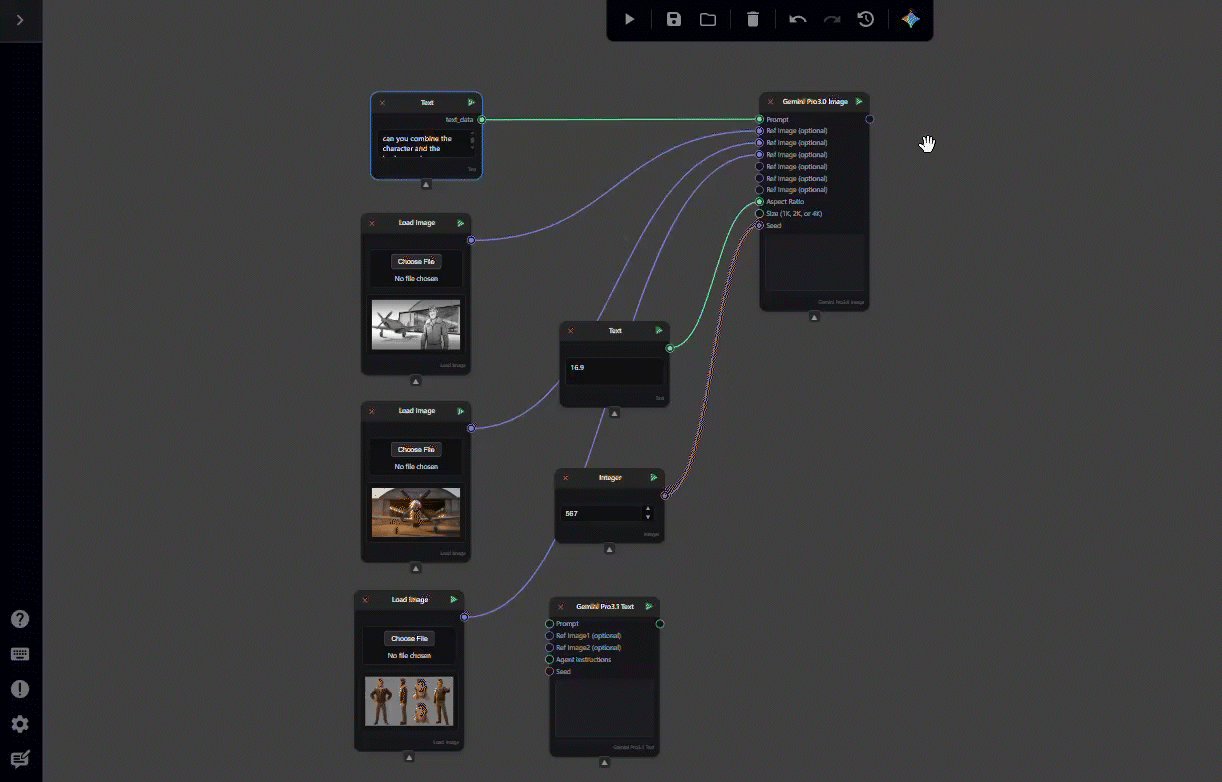
Task: Click the colorful Gemini star icon
Action: click(x=910, y=19)
